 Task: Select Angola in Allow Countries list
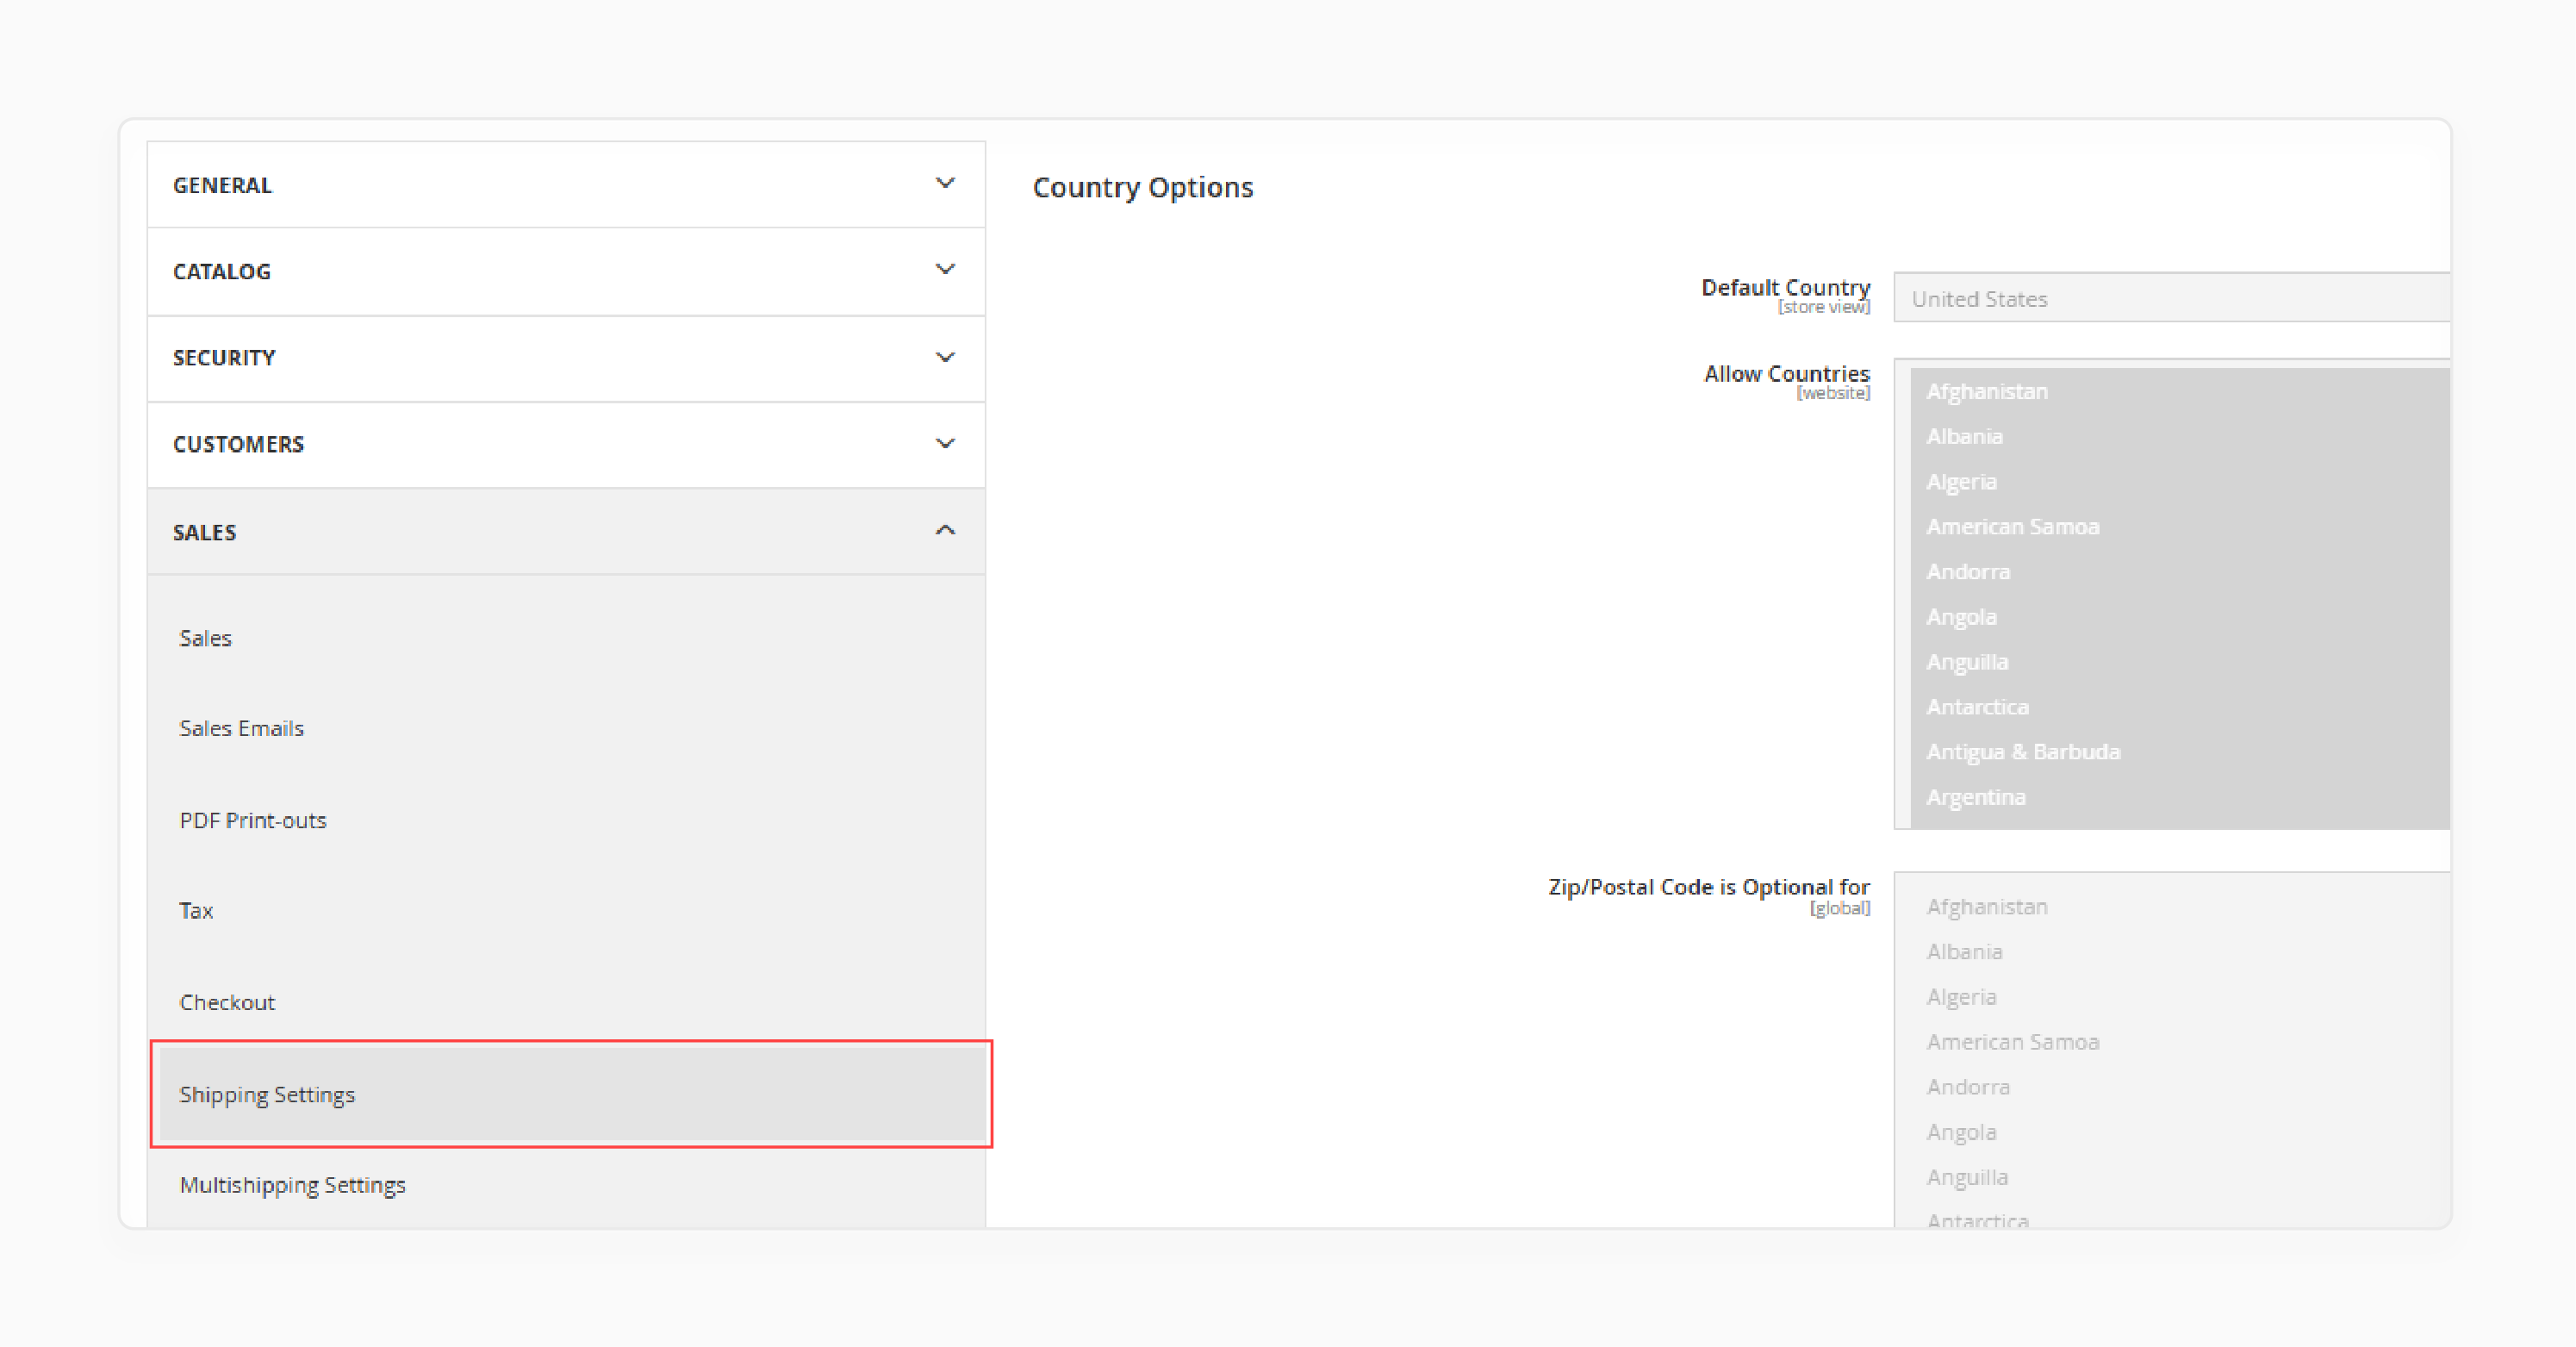click(2180, 616)
